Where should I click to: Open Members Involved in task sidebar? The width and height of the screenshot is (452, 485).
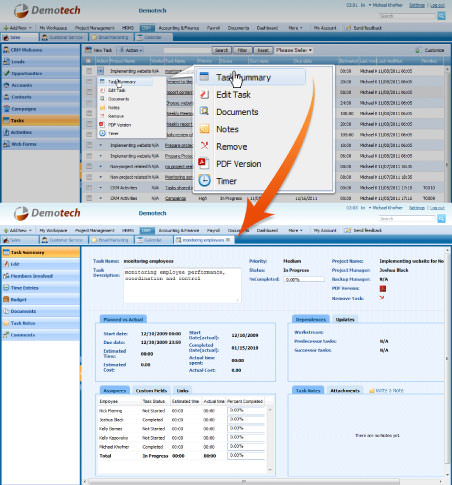coord(40,276)
